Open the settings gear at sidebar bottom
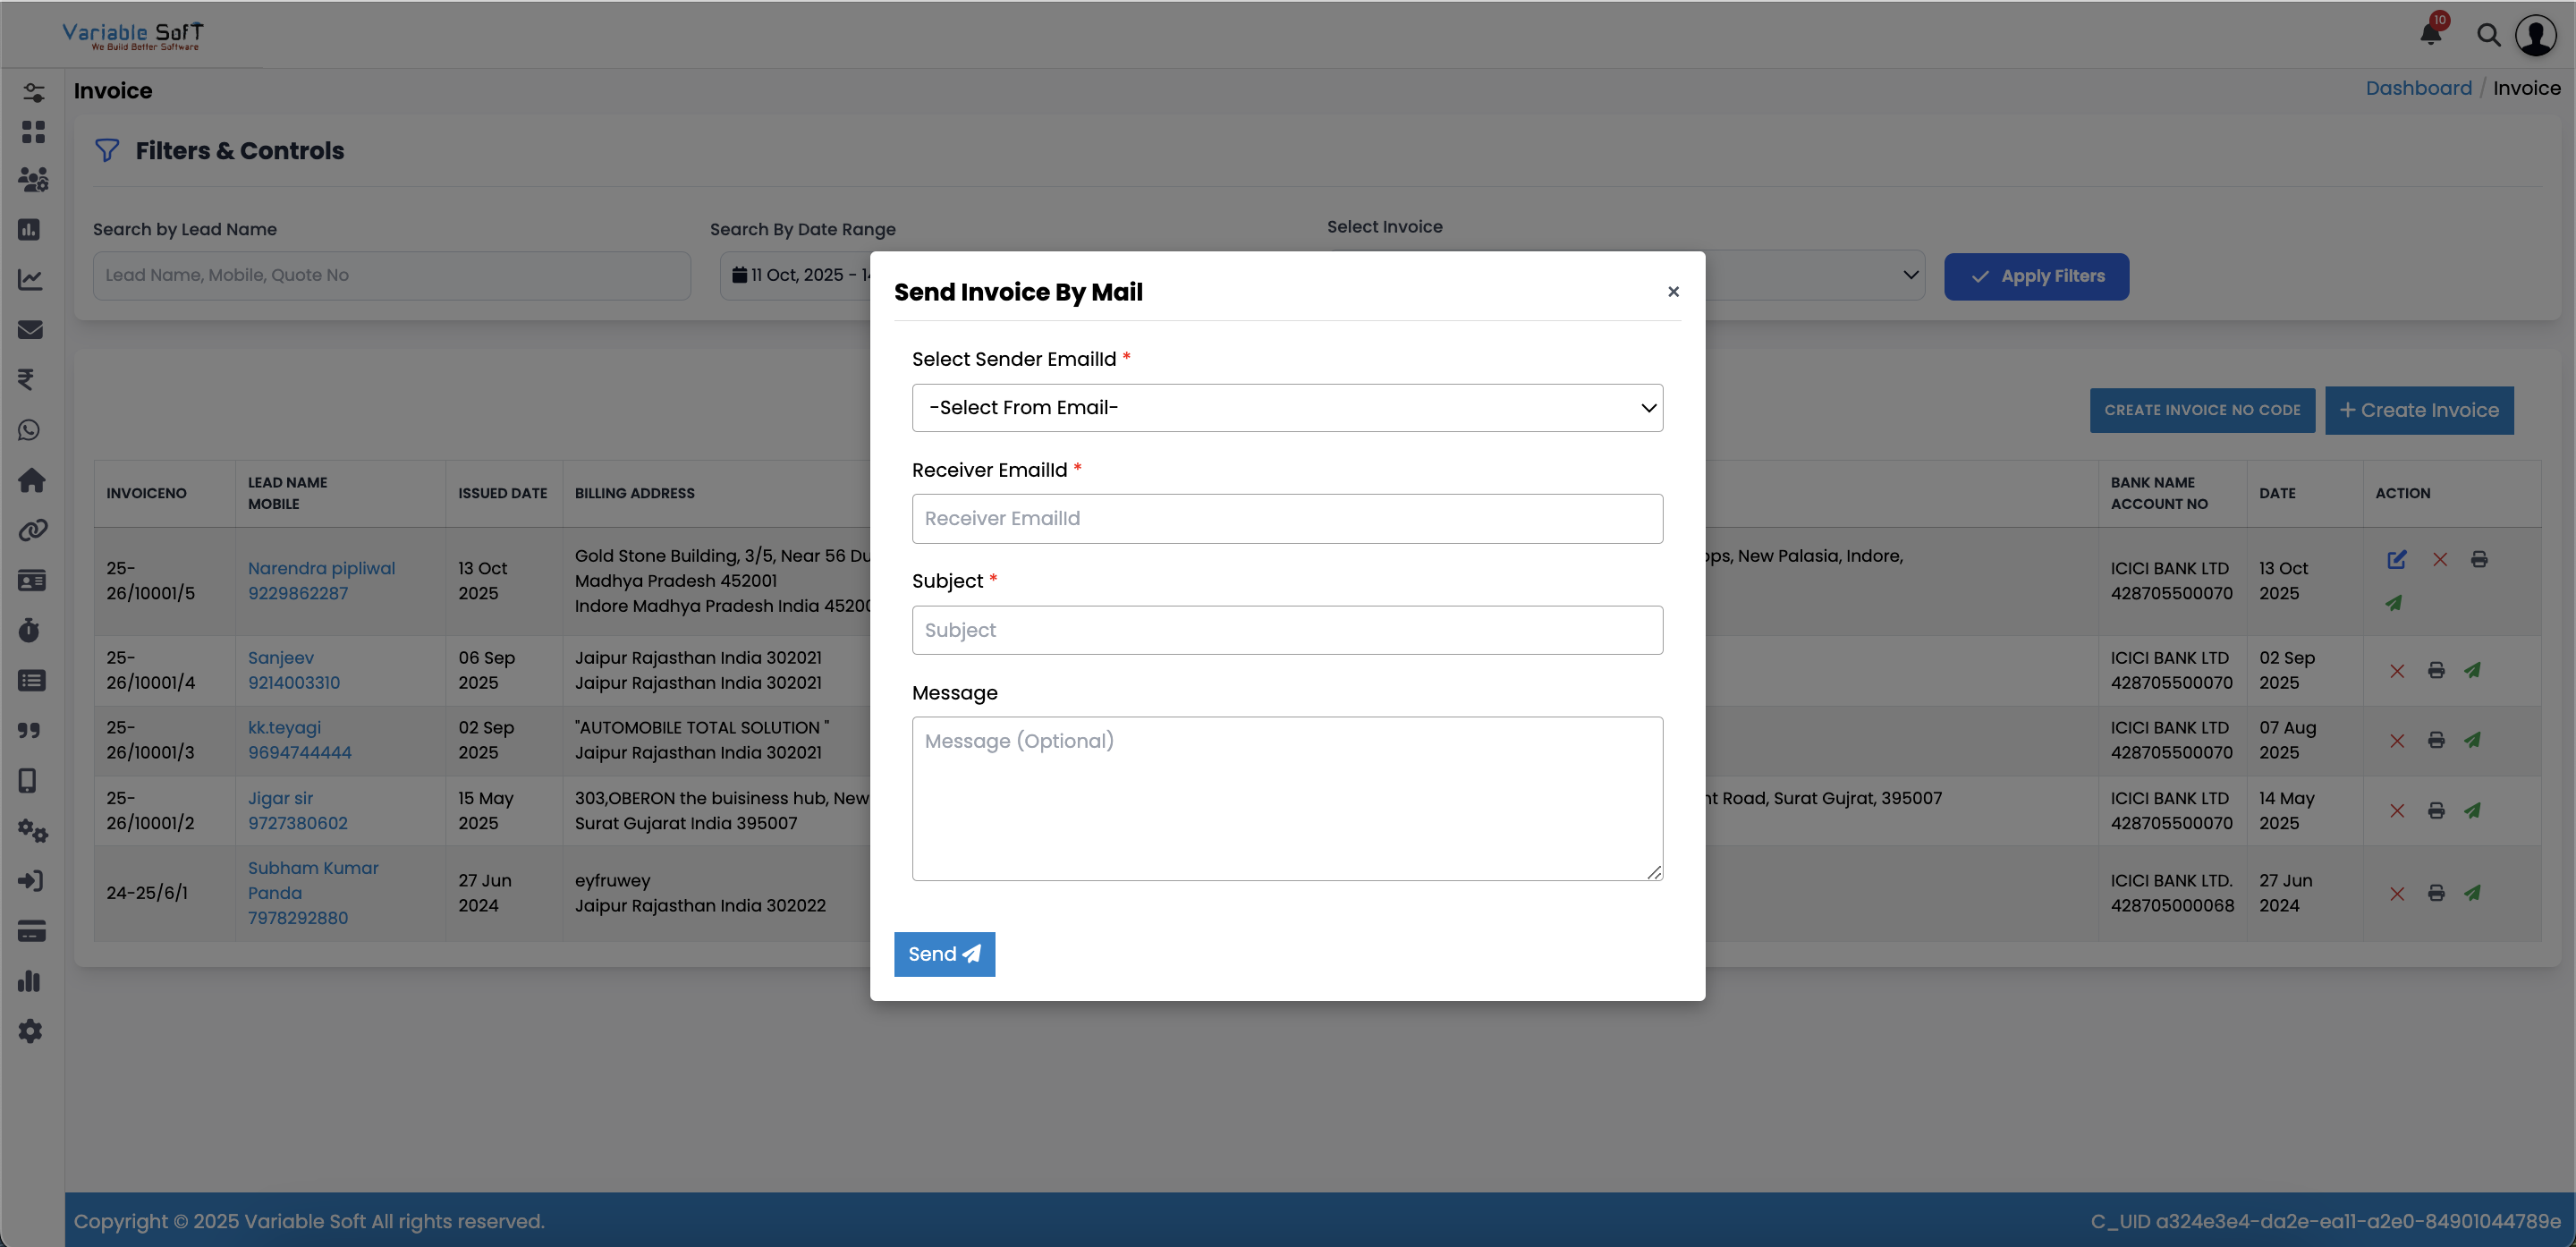 point(30,1030)
